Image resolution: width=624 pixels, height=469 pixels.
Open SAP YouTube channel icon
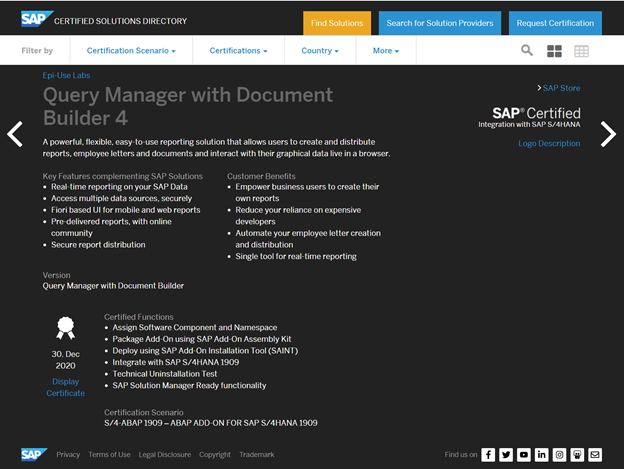pyautogui.click(x=524, y=455)
